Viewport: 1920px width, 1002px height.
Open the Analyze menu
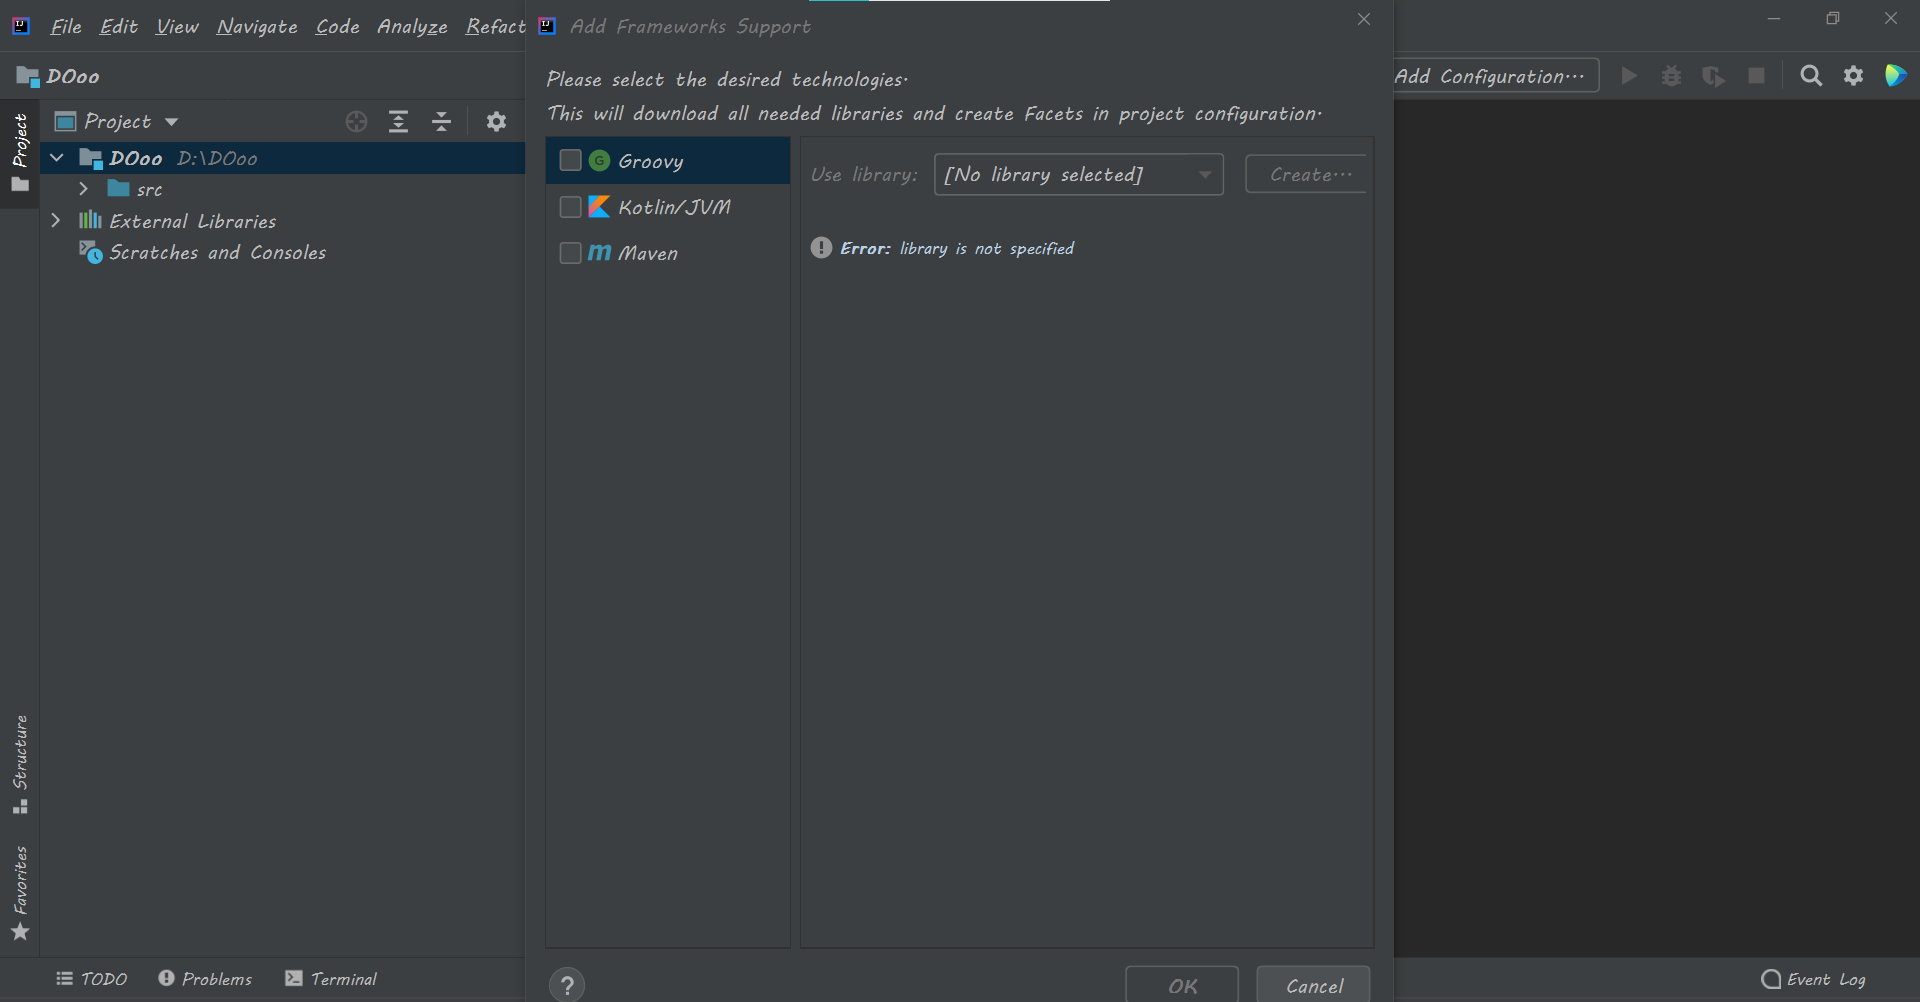point(412,26)
